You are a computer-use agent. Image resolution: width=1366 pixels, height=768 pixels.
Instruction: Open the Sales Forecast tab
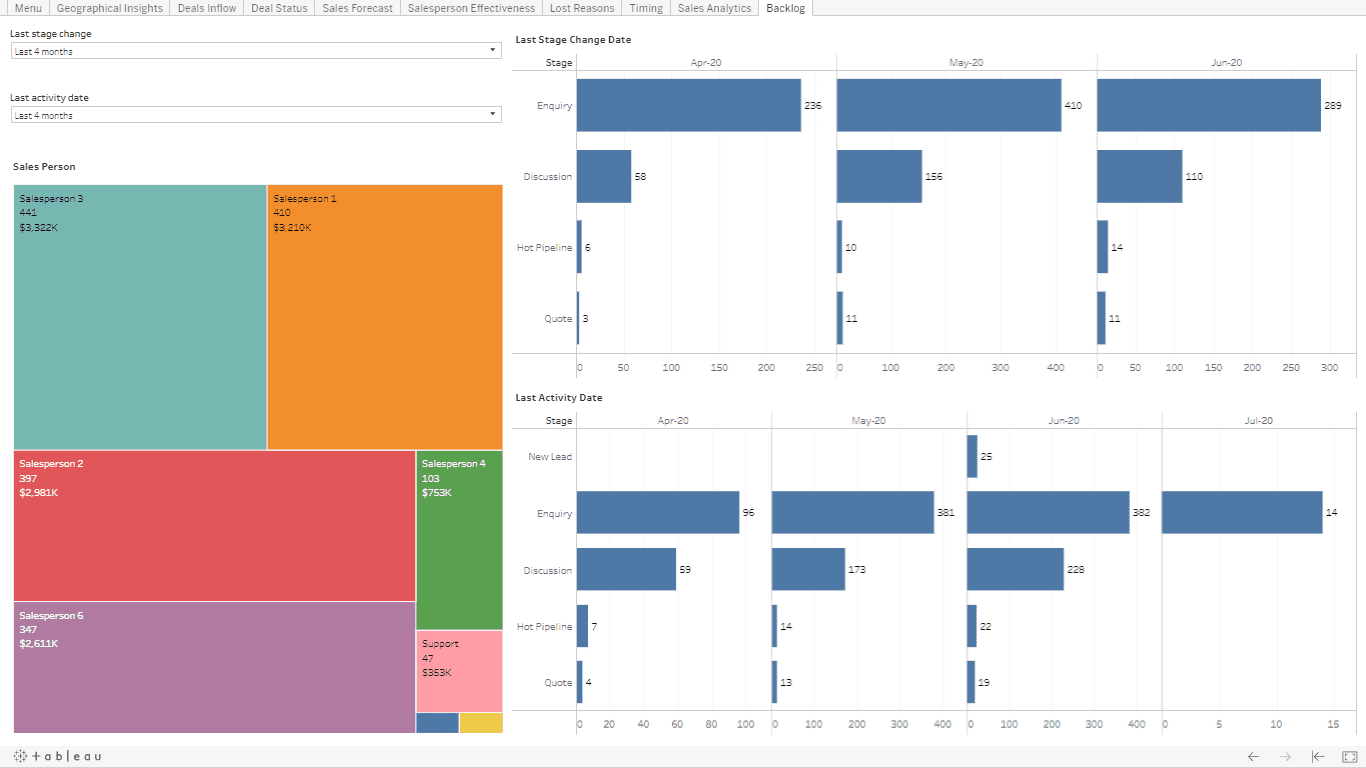tap(358, 8)
